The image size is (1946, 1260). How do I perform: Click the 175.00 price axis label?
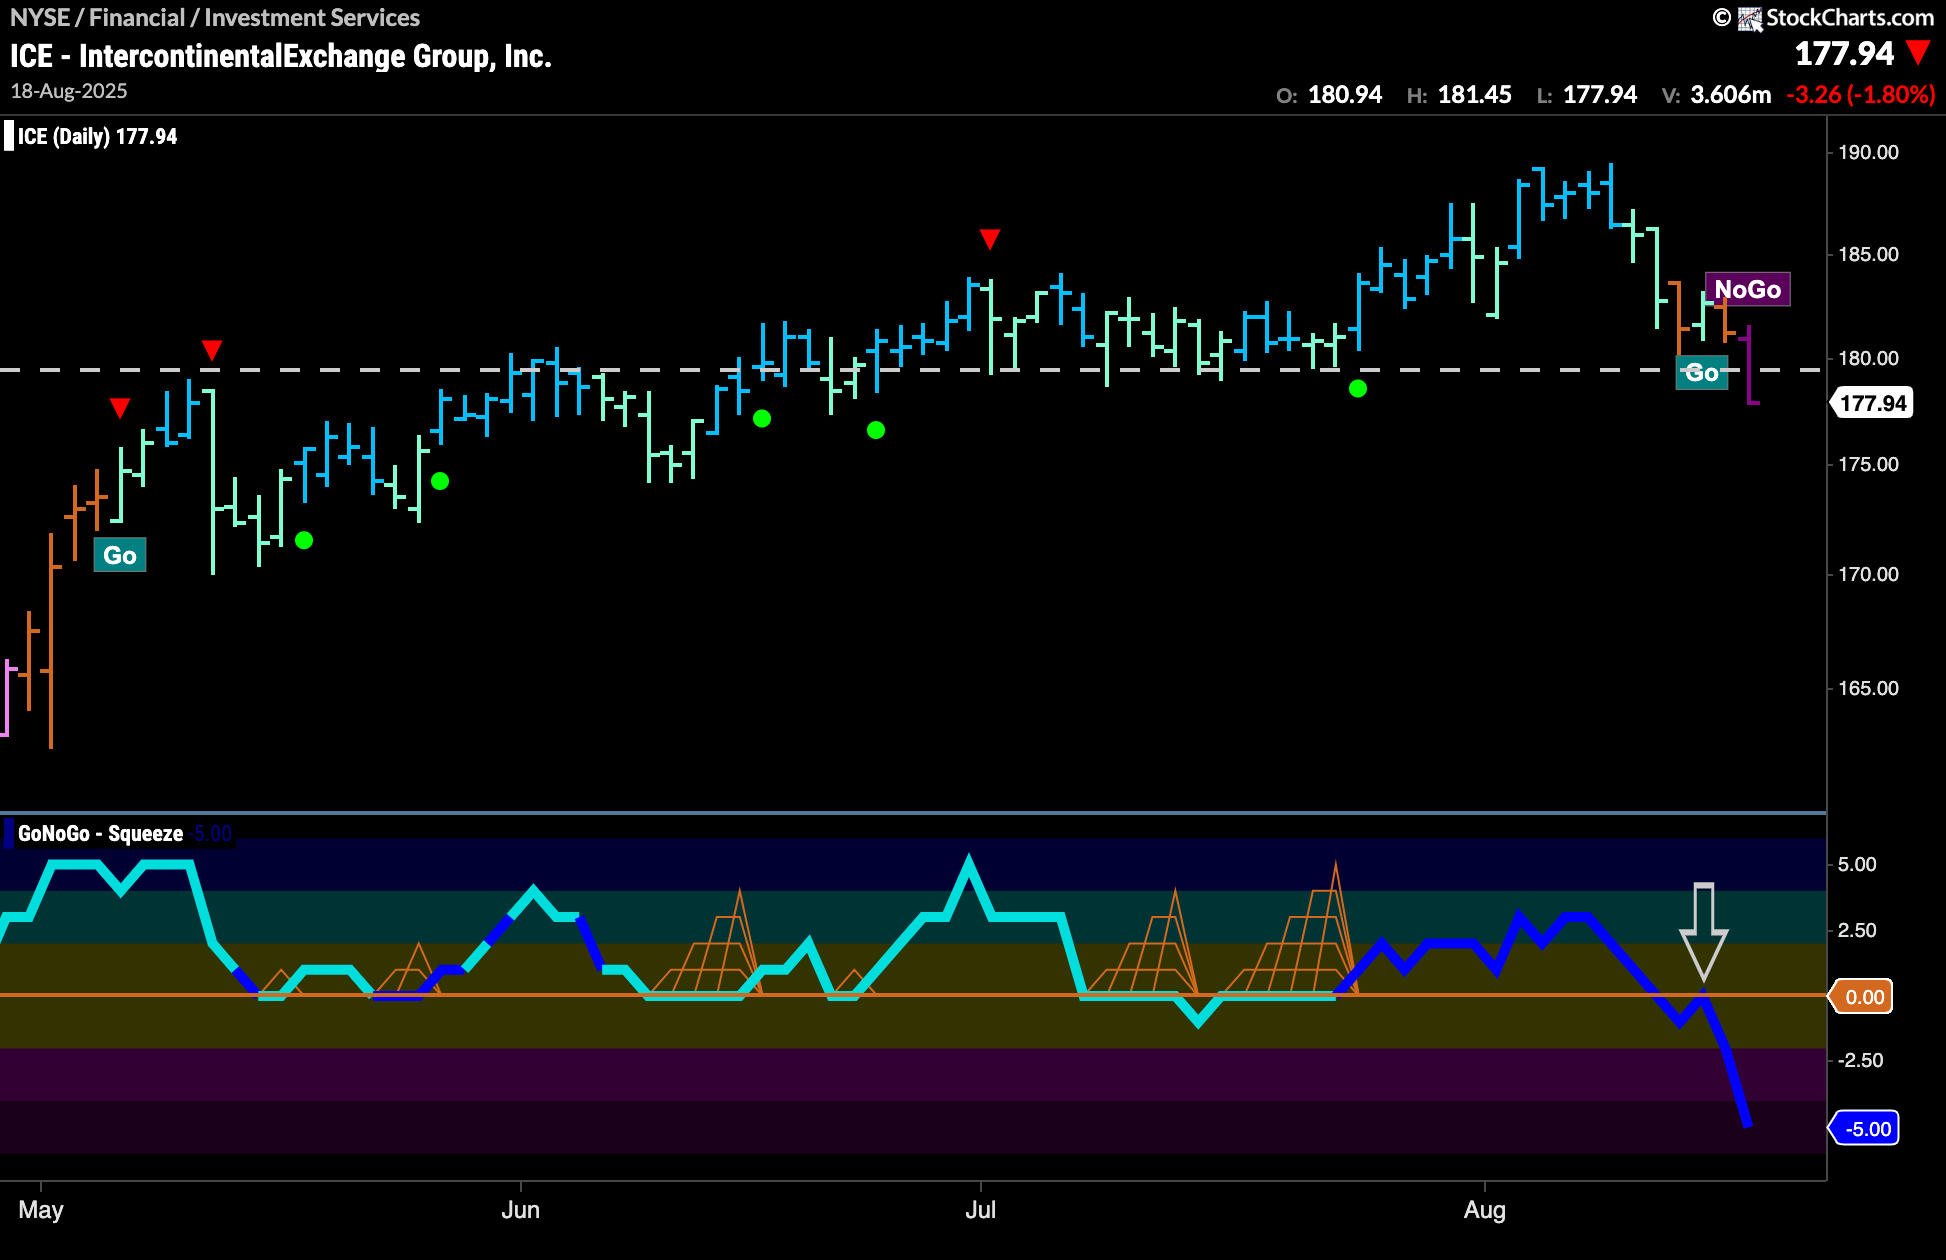1868,464
